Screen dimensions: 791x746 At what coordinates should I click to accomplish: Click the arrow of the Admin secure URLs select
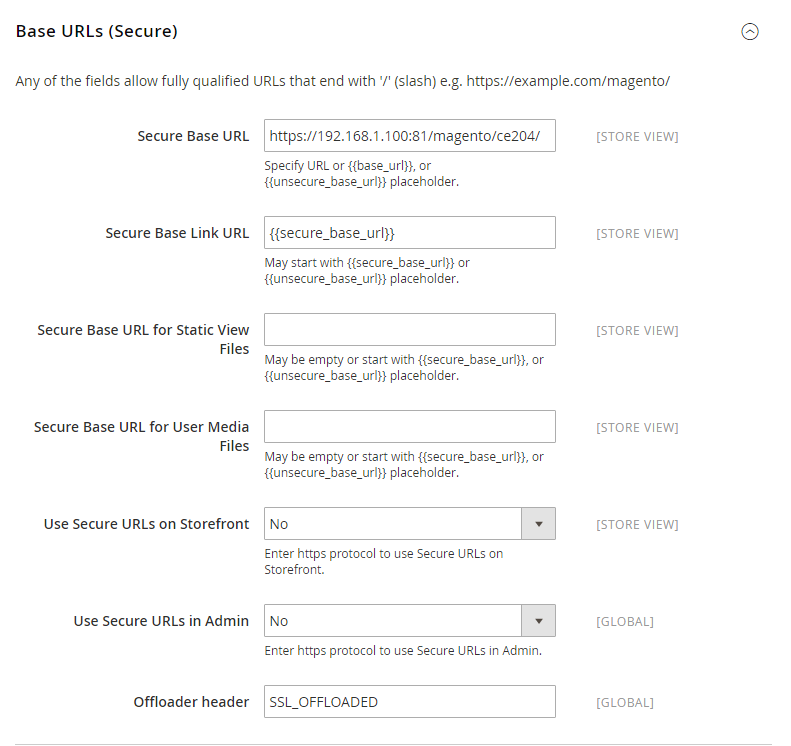(539, 621)
